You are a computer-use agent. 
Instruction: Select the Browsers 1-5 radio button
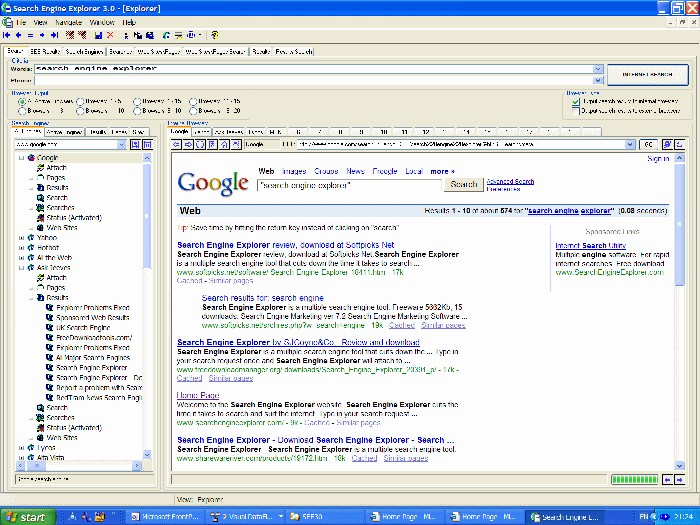[x=80, y=102]
